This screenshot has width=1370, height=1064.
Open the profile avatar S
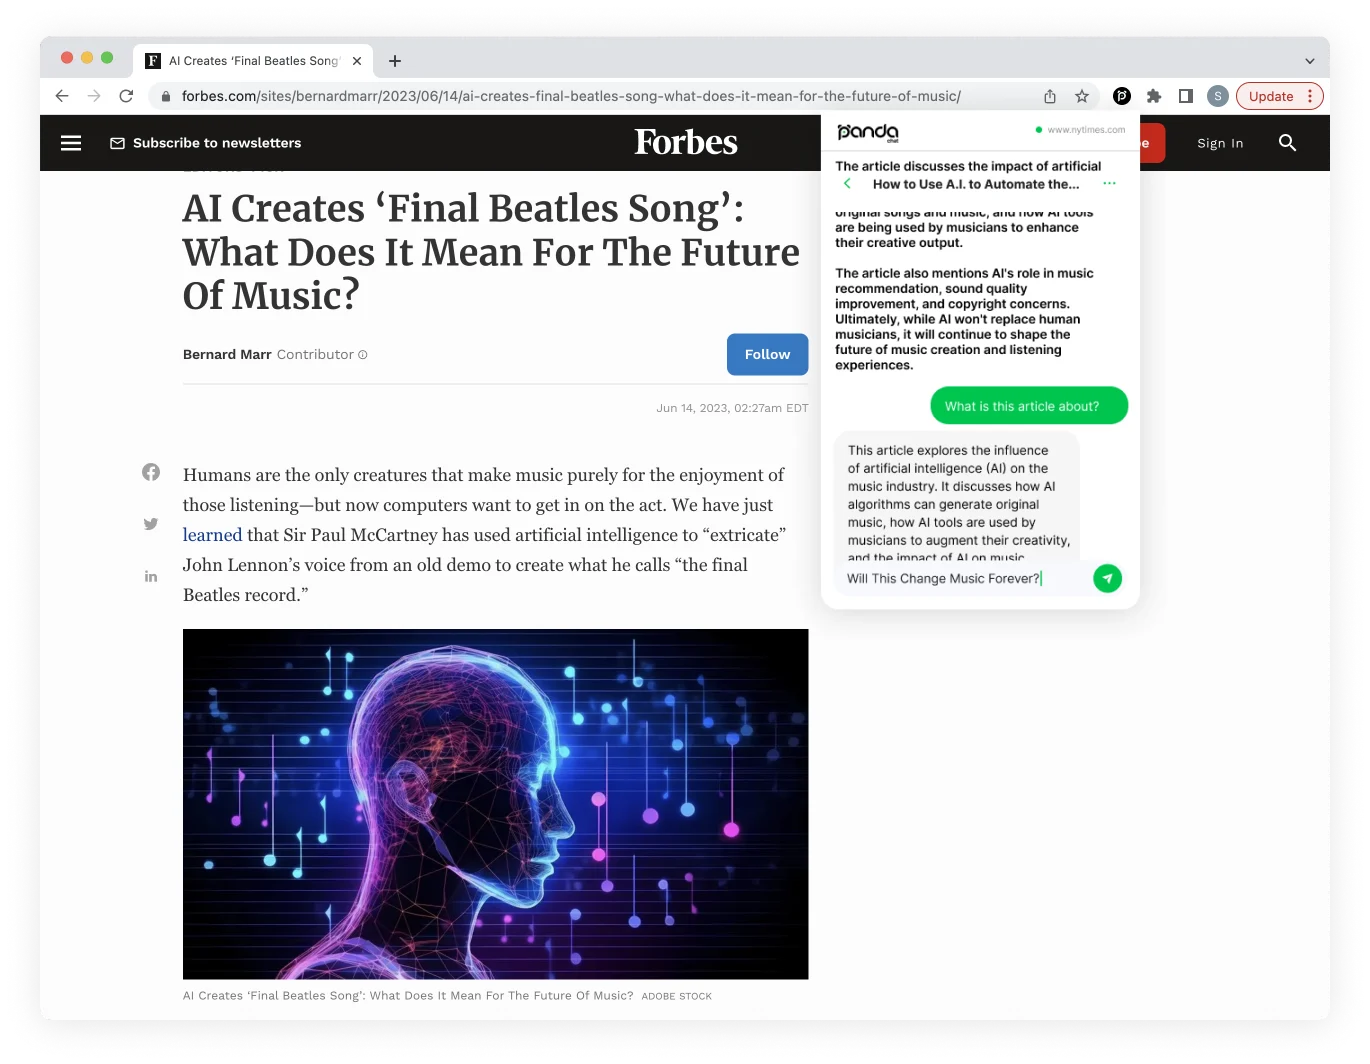coord(1218,96)
